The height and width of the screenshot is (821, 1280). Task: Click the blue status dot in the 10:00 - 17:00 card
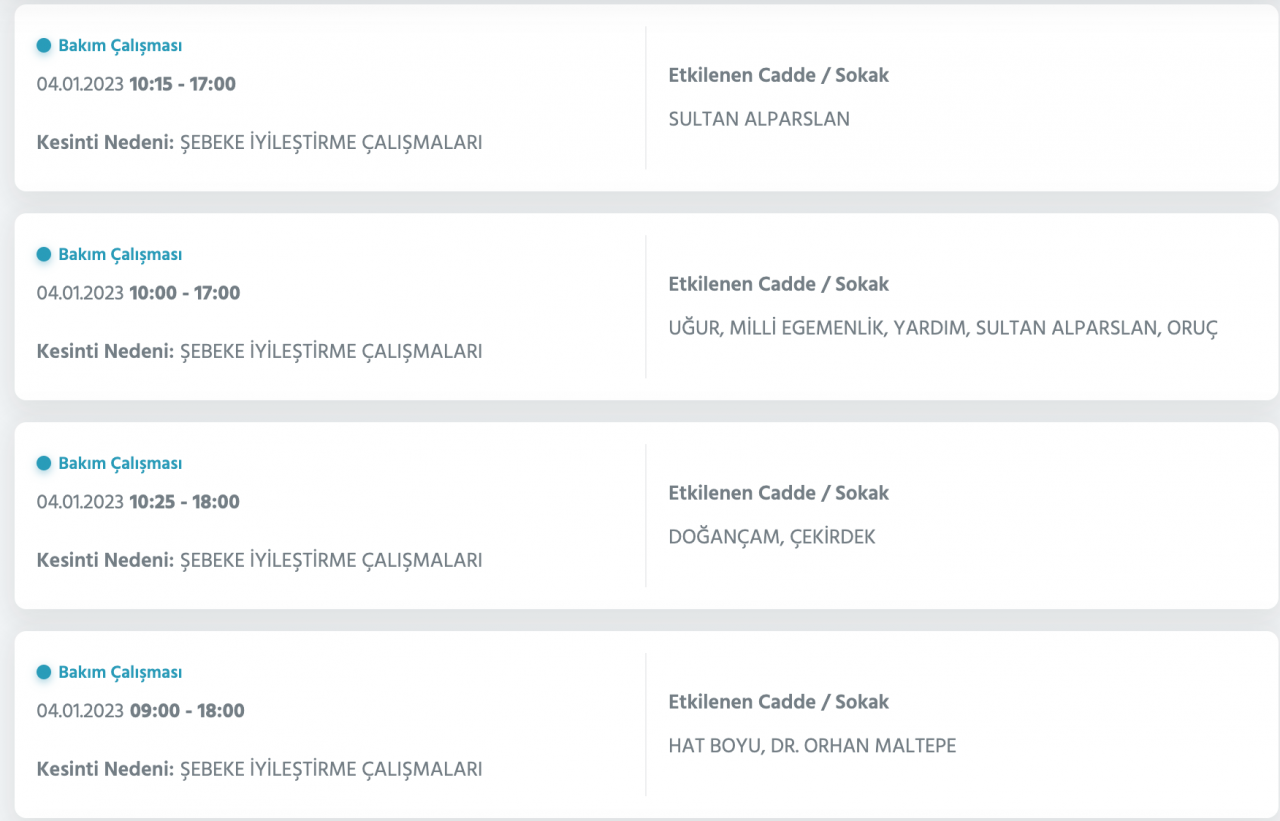pos(44,254)
